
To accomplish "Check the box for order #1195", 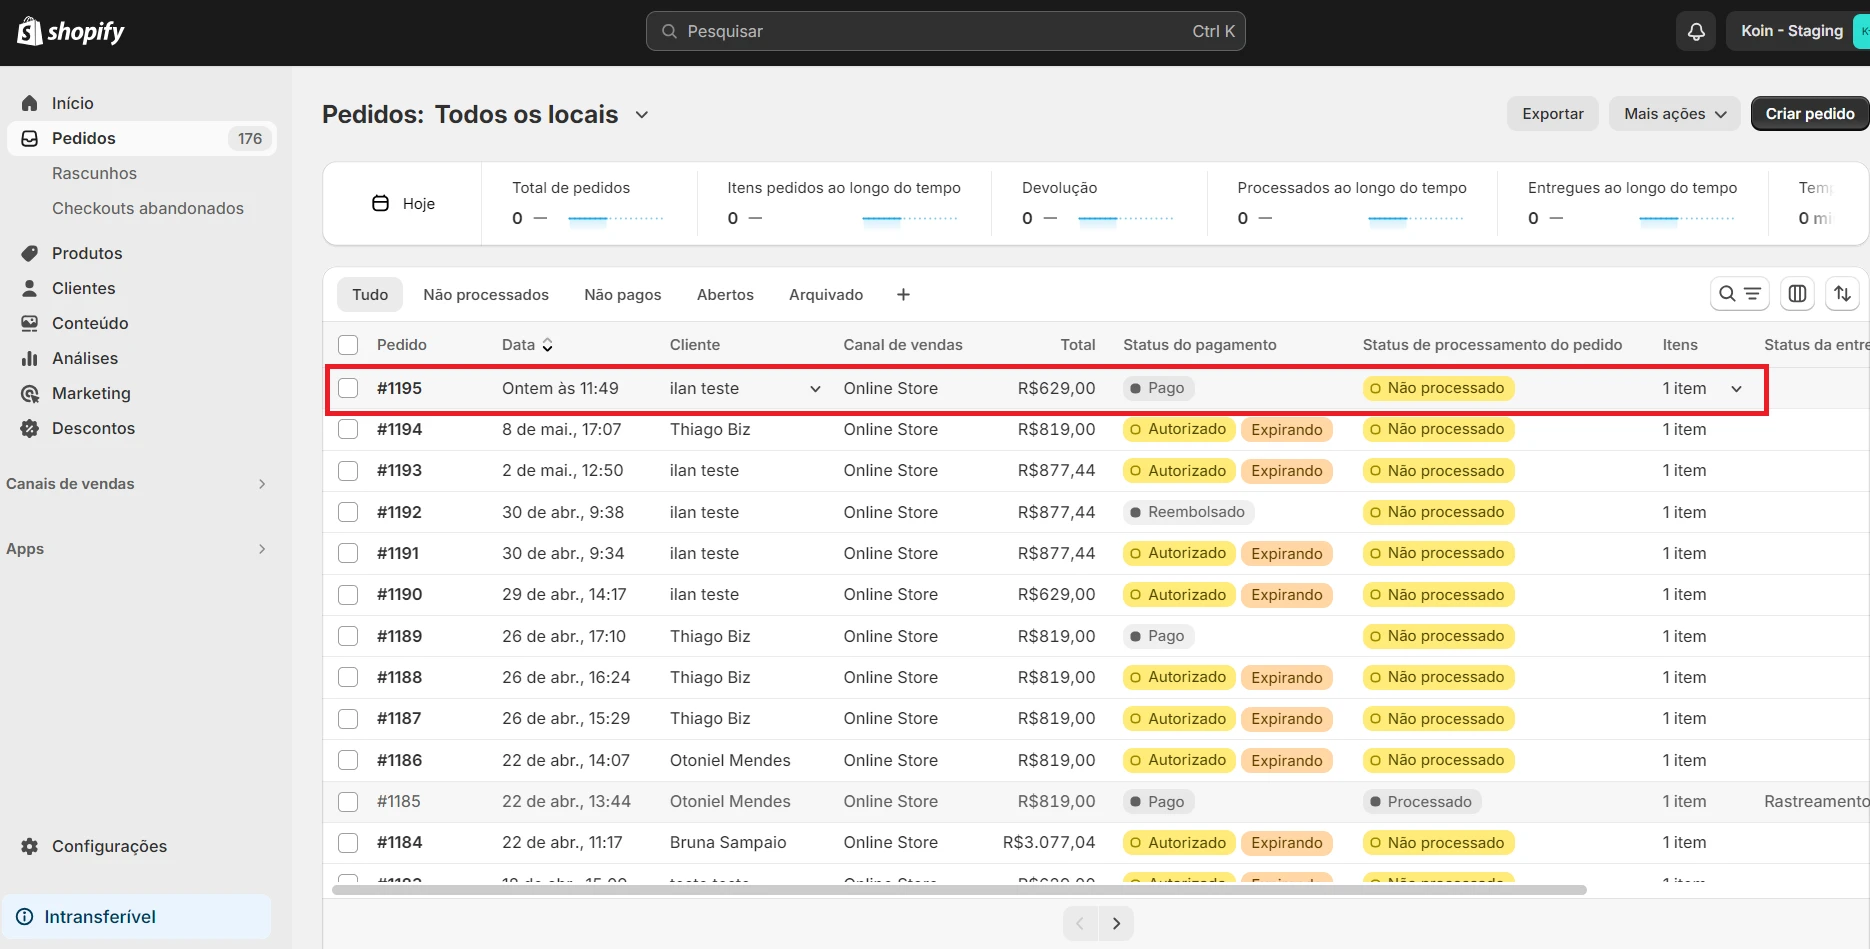I will (348, 388).
